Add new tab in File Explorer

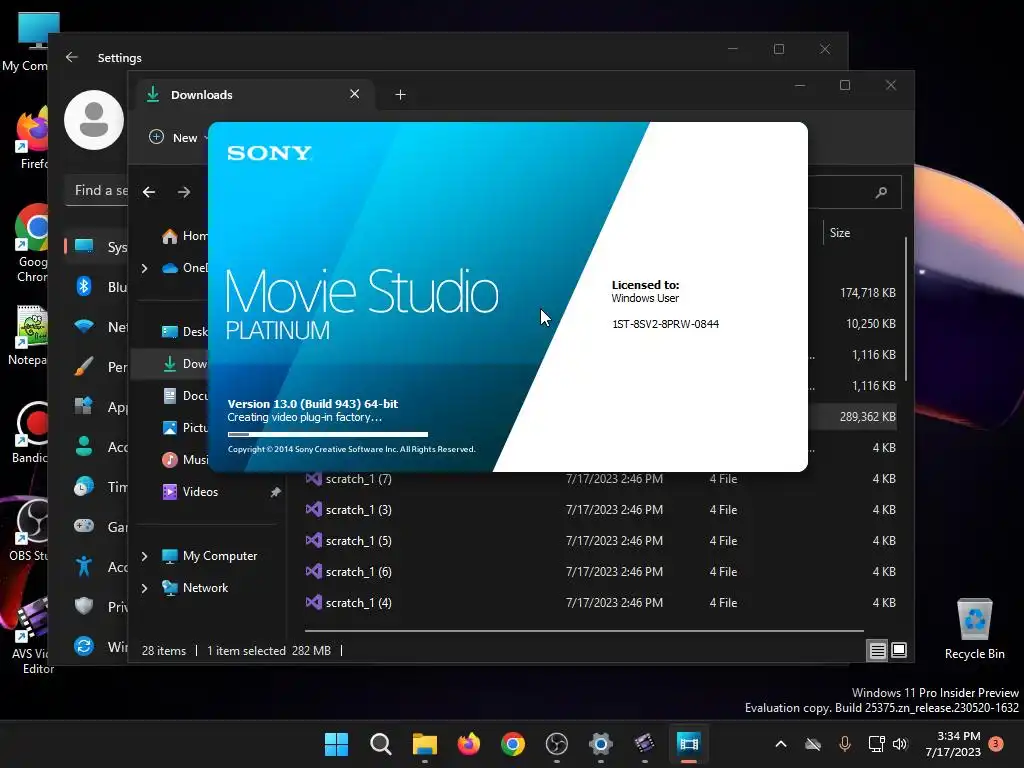400,95
